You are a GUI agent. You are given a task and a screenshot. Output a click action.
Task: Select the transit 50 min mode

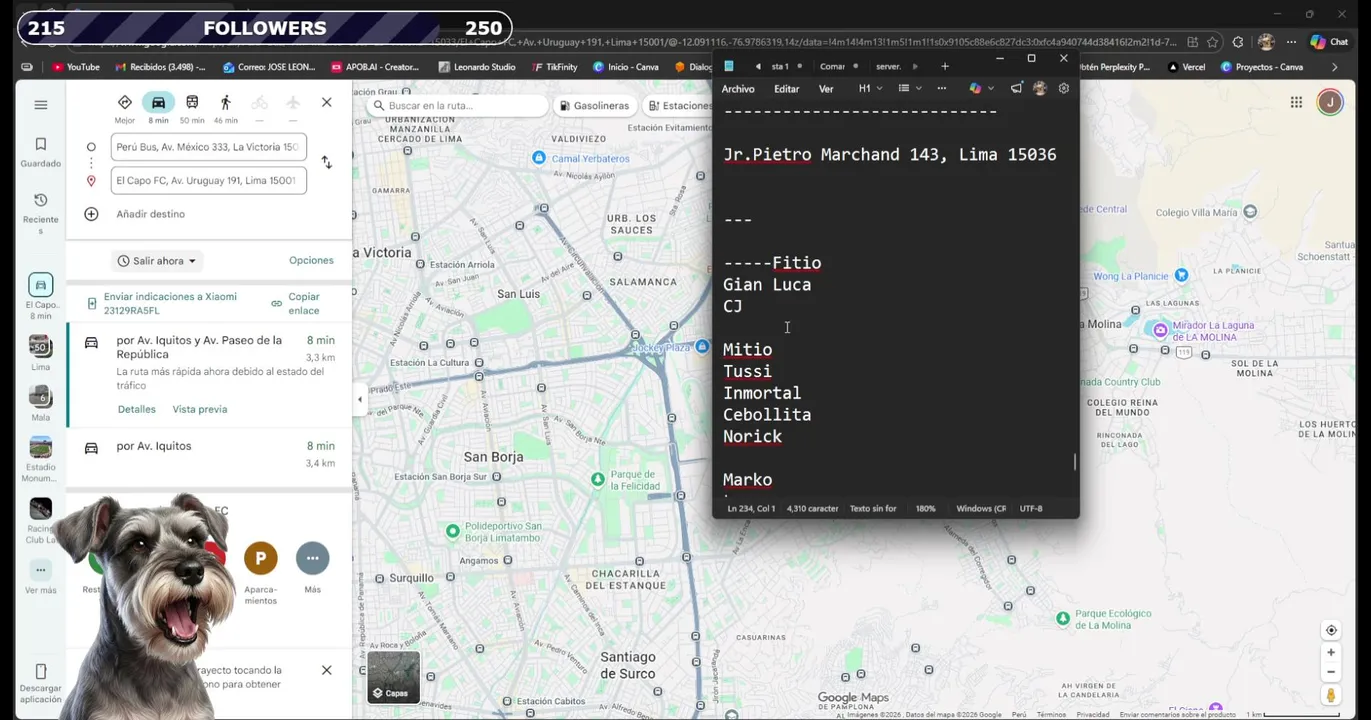[x=192, y=109]
